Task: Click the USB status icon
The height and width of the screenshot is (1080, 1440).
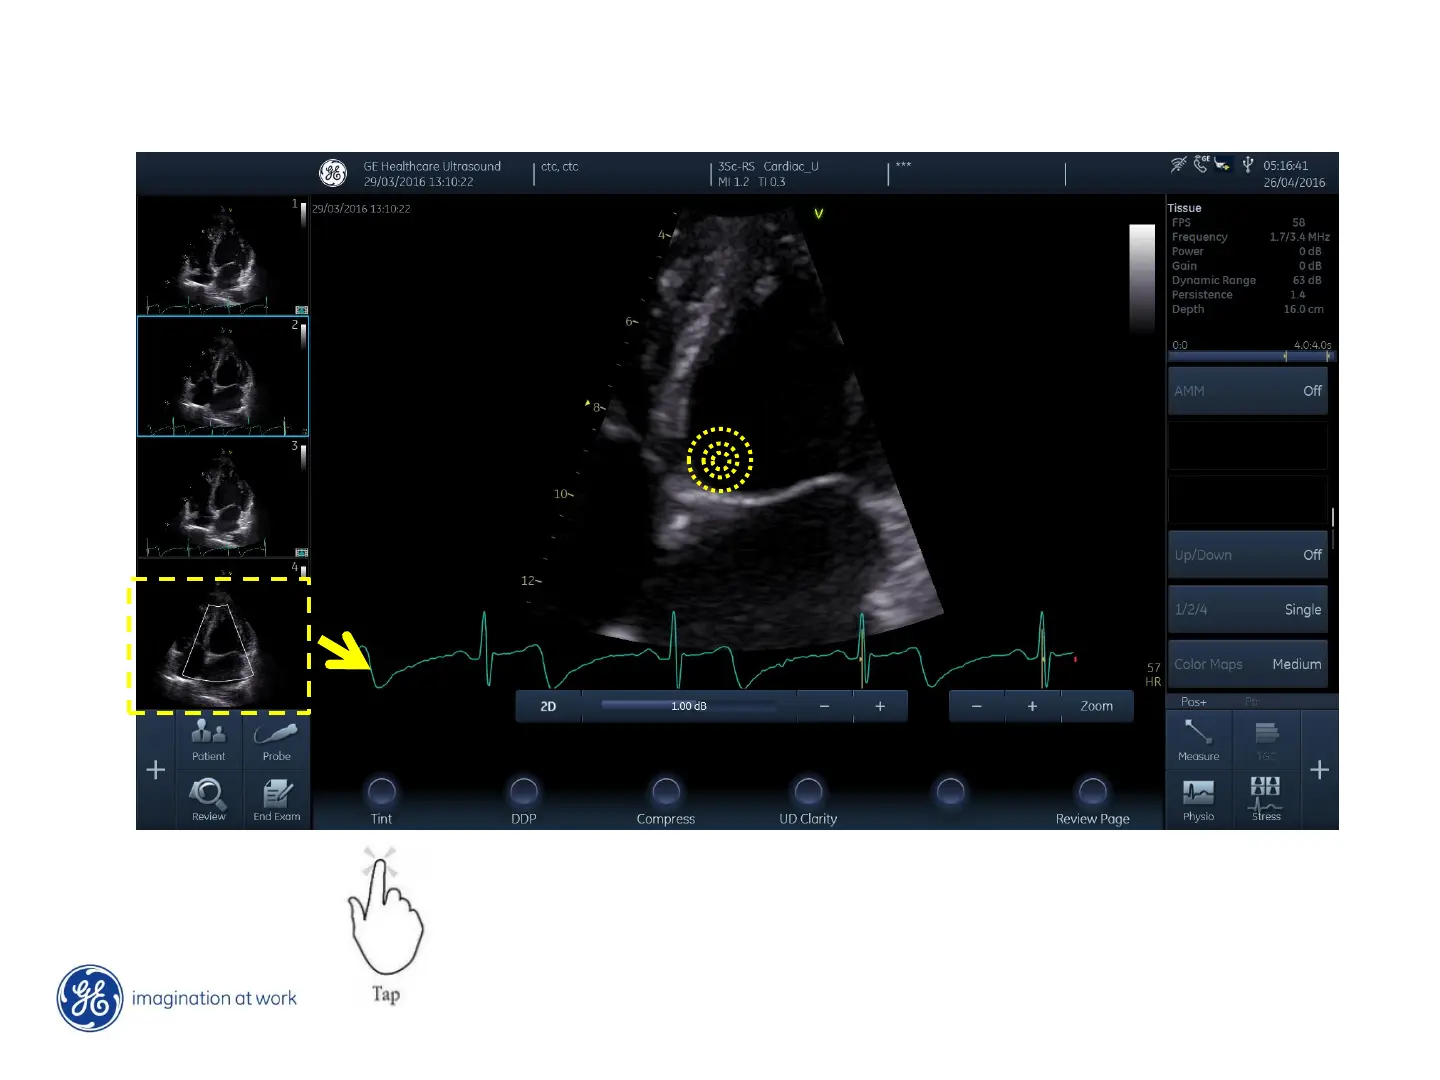Action: pos(1247,165)
